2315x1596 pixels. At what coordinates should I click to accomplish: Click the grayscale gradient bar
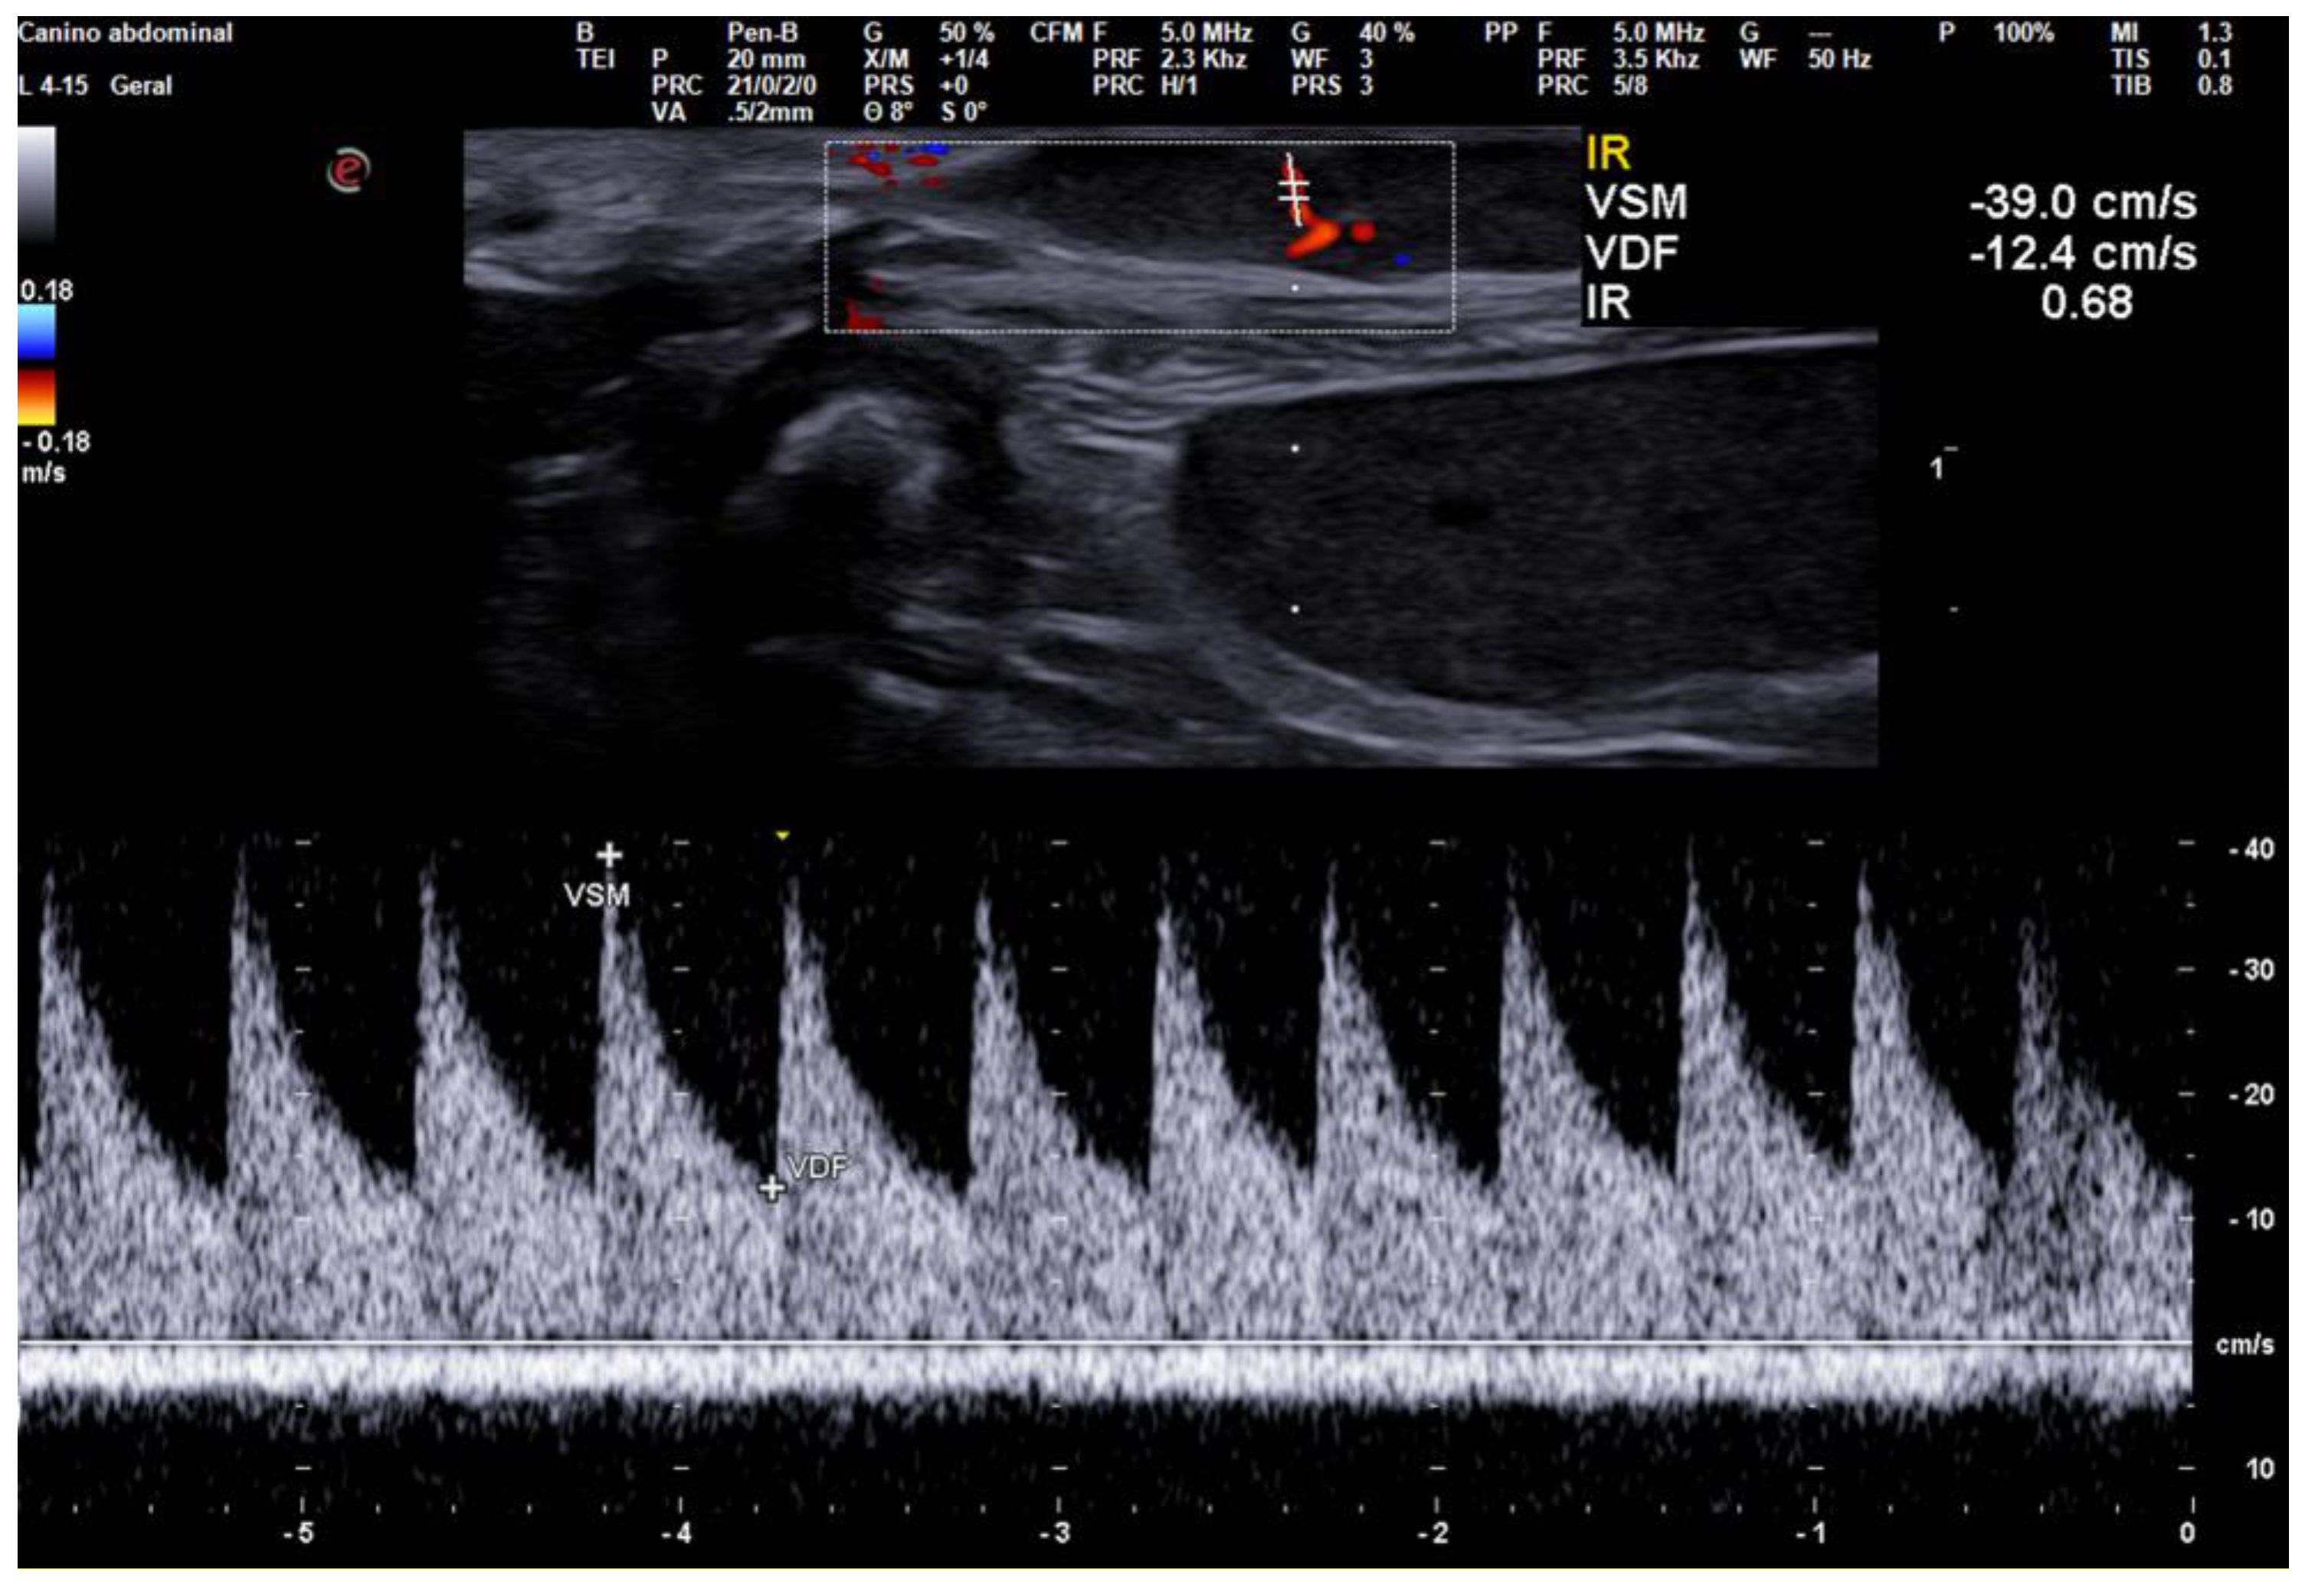(37, 185)
